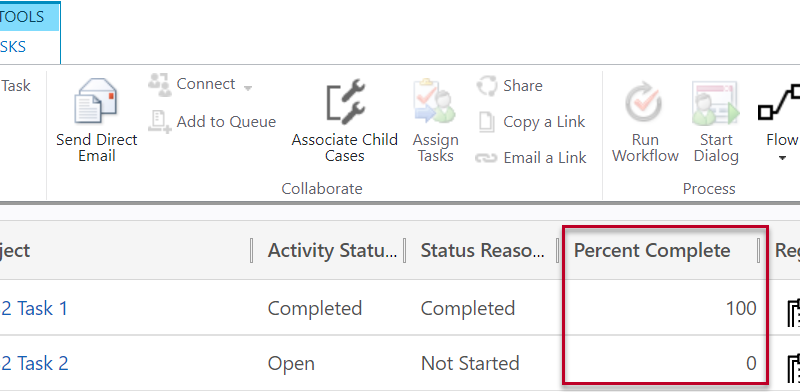Sort by Activity Status column header

[x=332, y=250]
